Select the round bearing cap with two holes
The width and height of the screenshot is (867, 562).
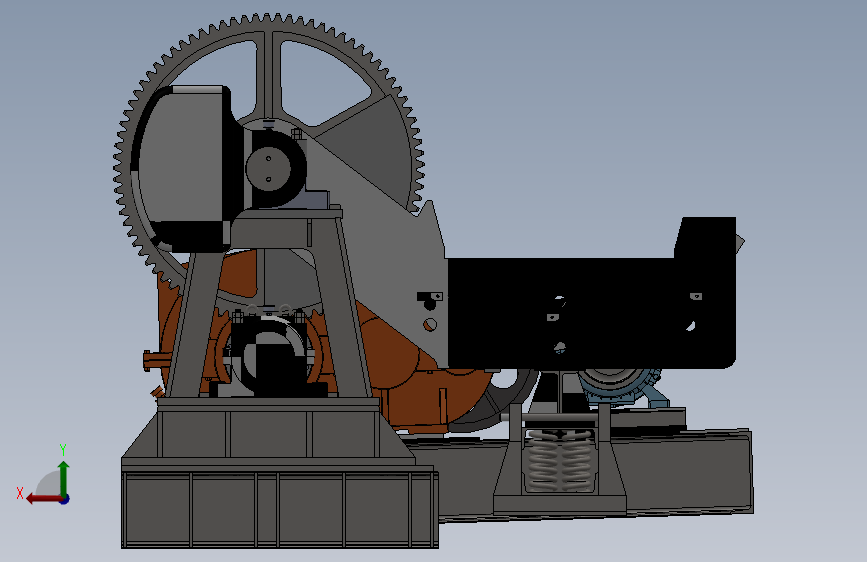(x=268, y=169)
